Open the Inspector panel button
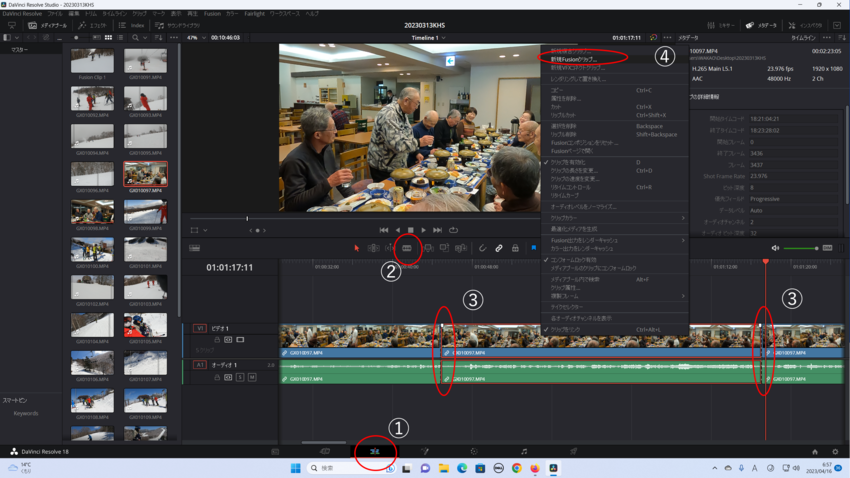Screen dimensions: 850x478 [x=805, y=25]
